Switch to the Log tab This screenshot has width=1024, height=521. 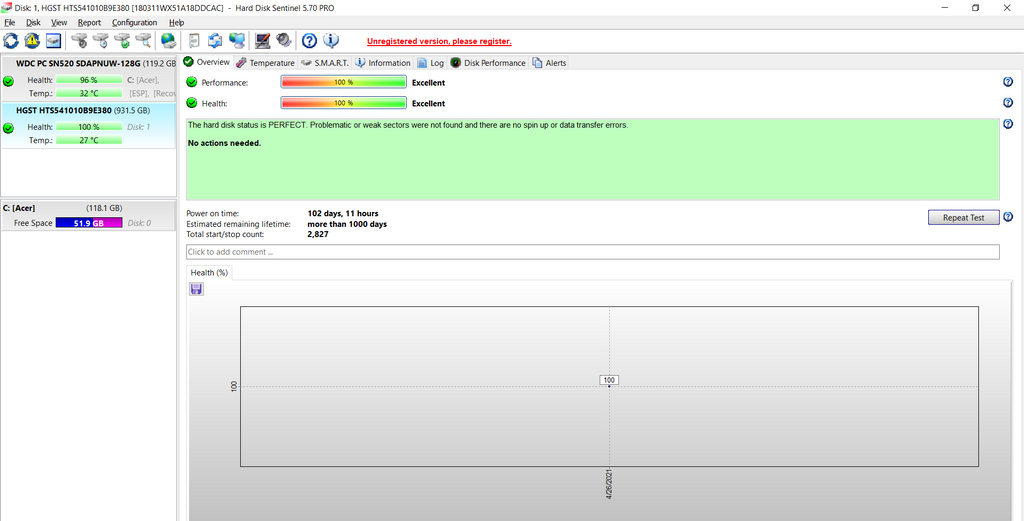pos(430,63)
